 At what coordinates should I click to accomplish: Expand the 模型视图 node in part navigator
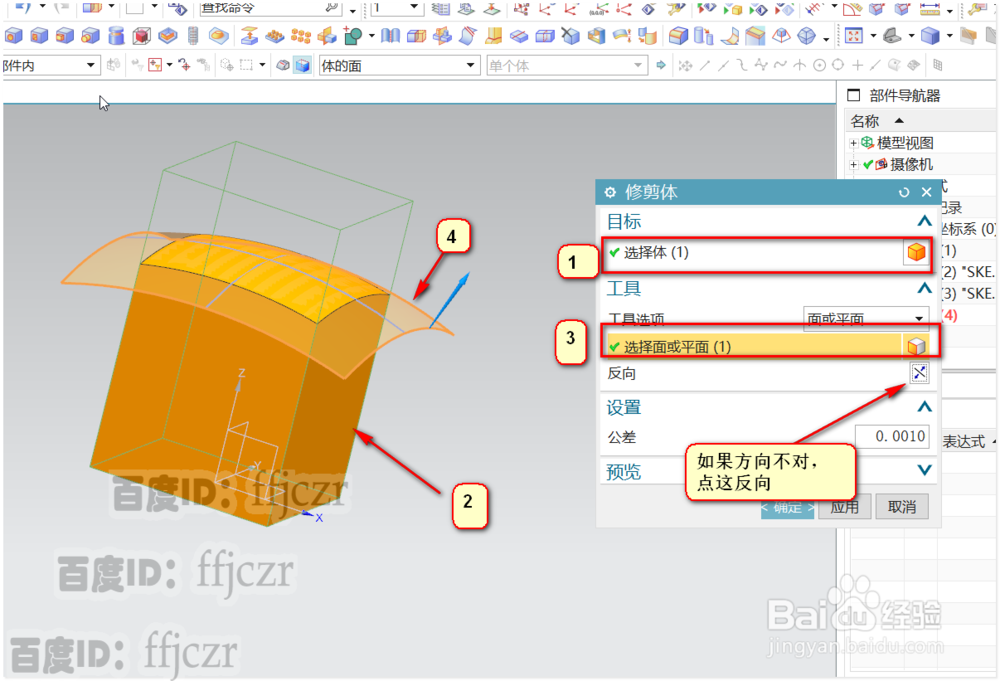849,141
